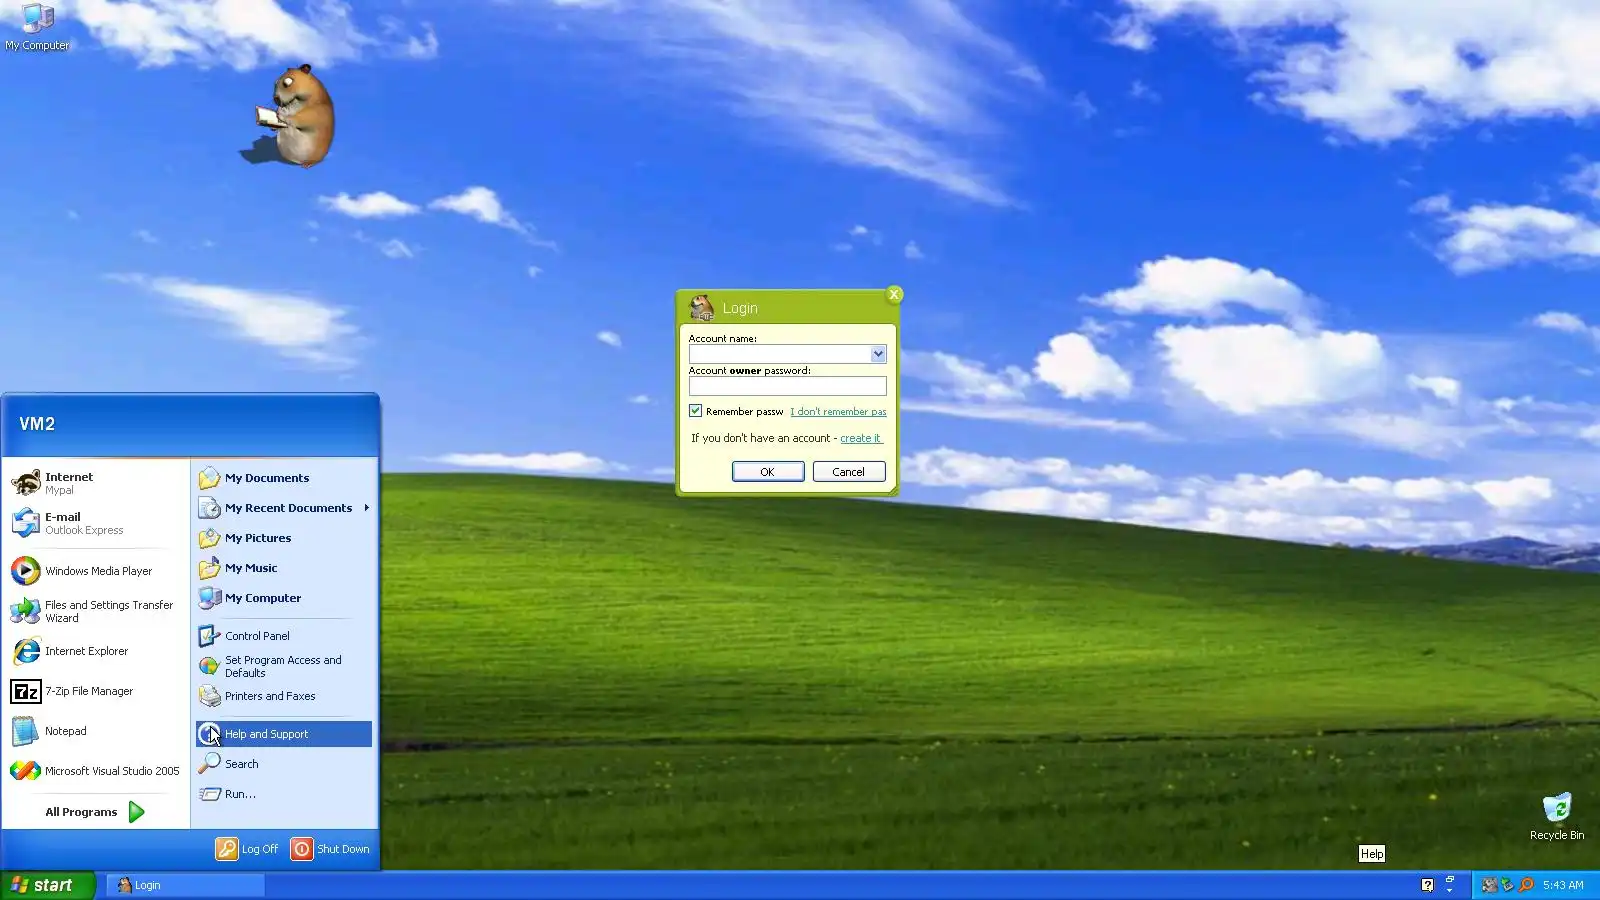The image size is (1600, 900).
Task: Click the start button on the taskbar
Action: click(x=47, y=885)
